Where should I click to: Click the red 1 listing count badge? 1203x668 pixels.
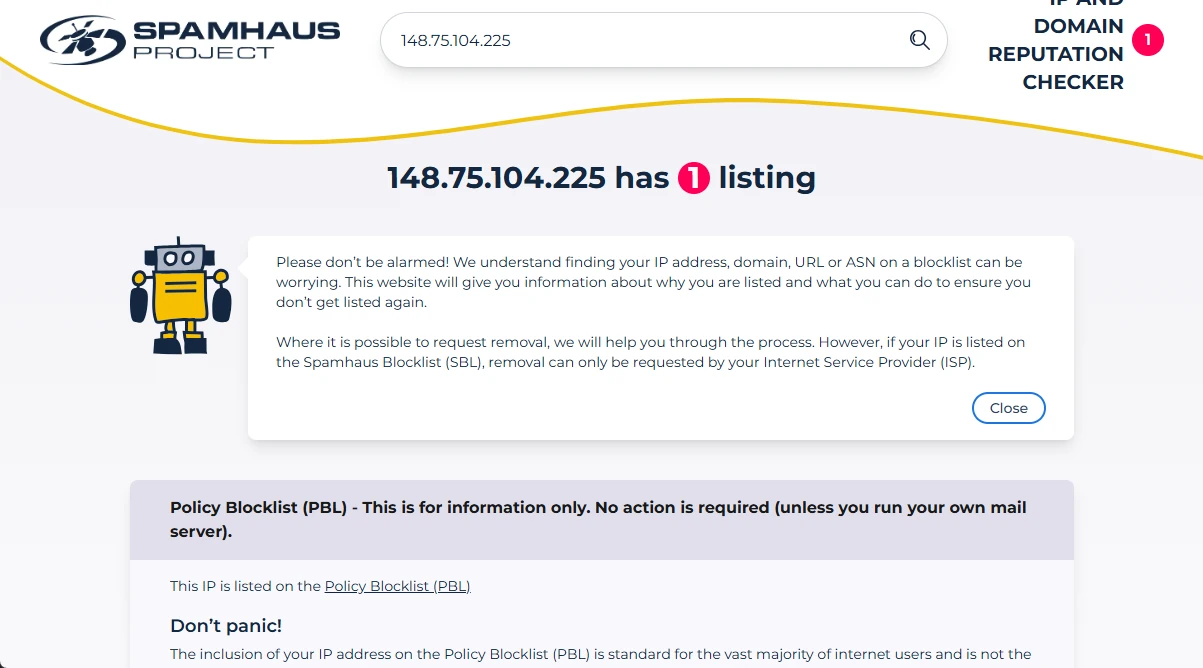pyautogui.click(x=693, y=179)
